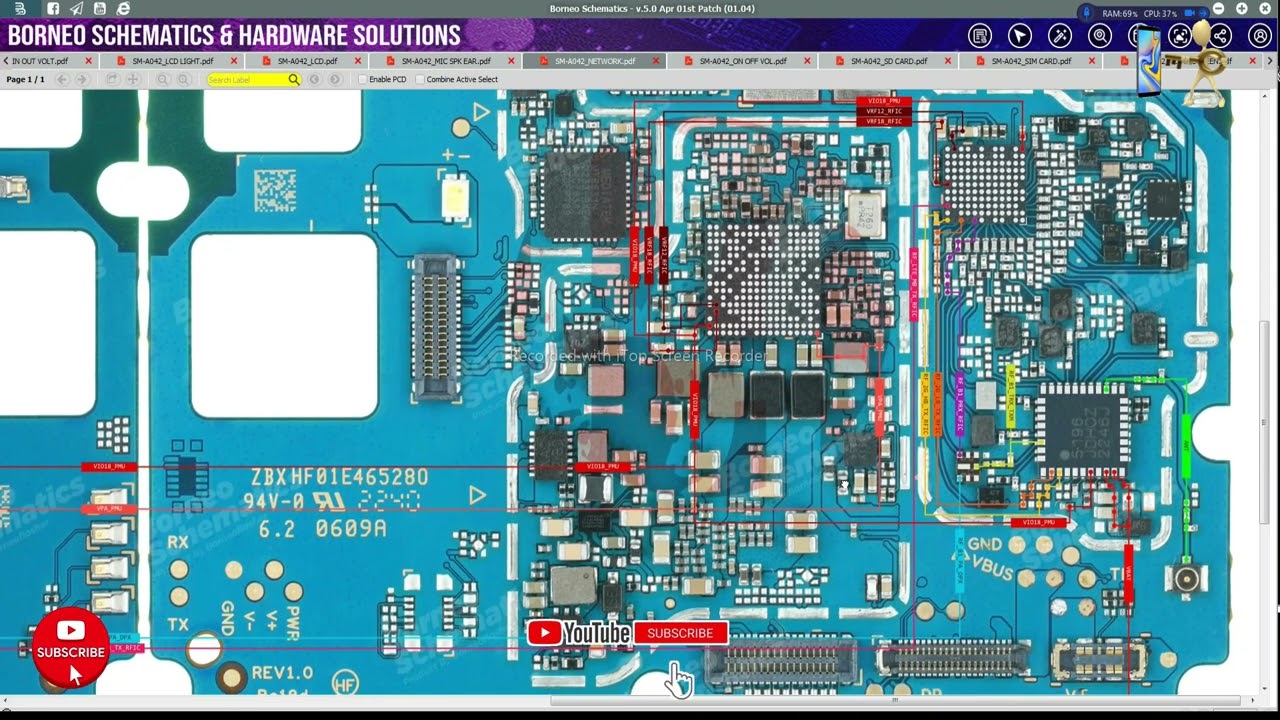This screenshot has height=720, width=1280.
Task: Click the recorder camera icon beside CPU
Action: click(x=1190, y=13)
